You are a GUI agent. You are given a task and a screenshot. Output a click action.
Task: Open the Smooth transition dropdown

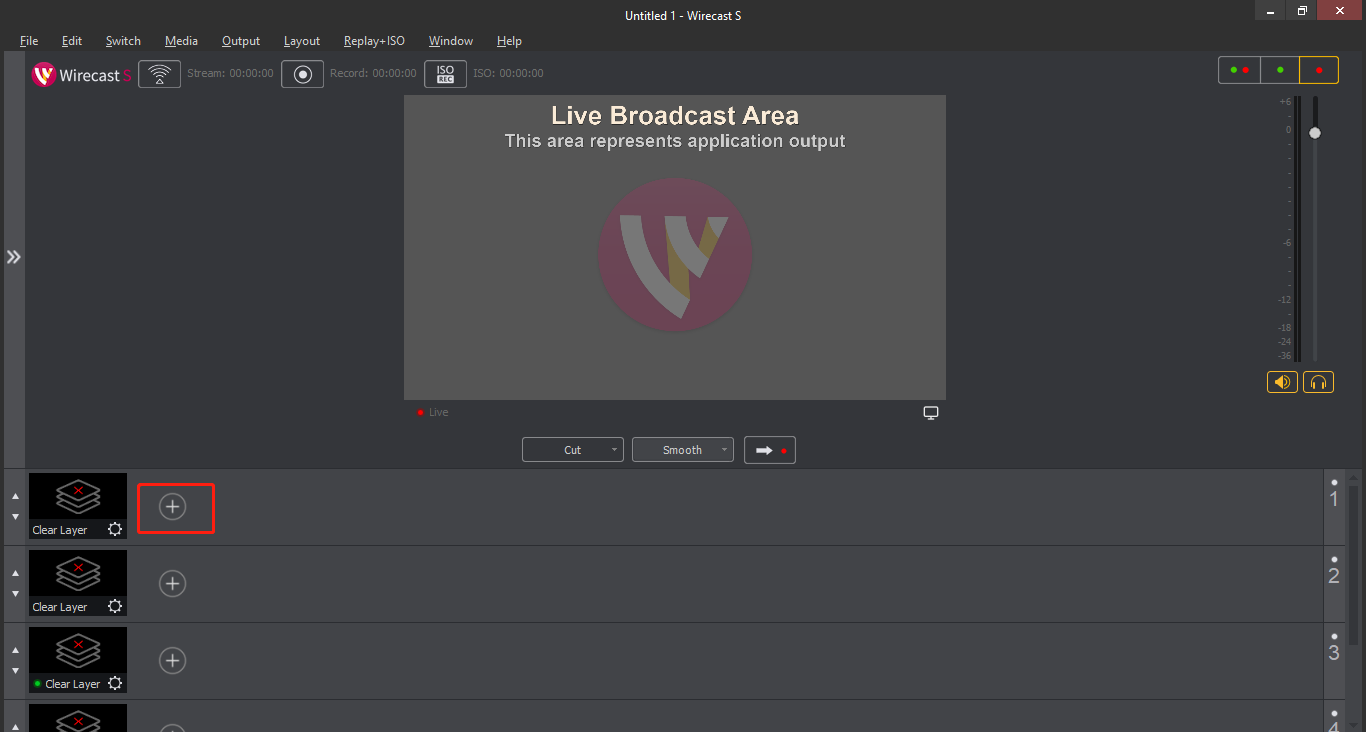click(x=683, y=450)
